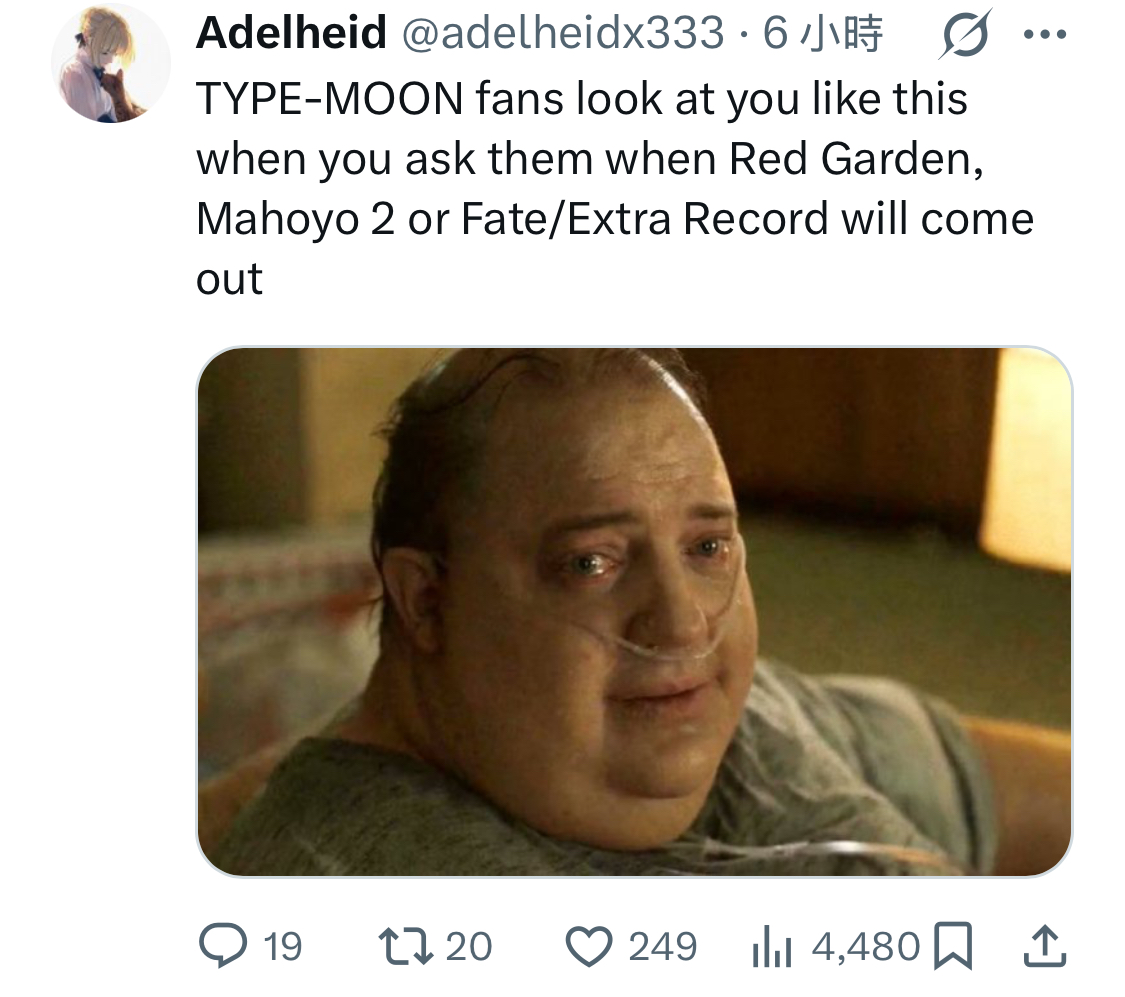Open the reply comment icon
Screen dimensions: 1125x997
[223, 946]
